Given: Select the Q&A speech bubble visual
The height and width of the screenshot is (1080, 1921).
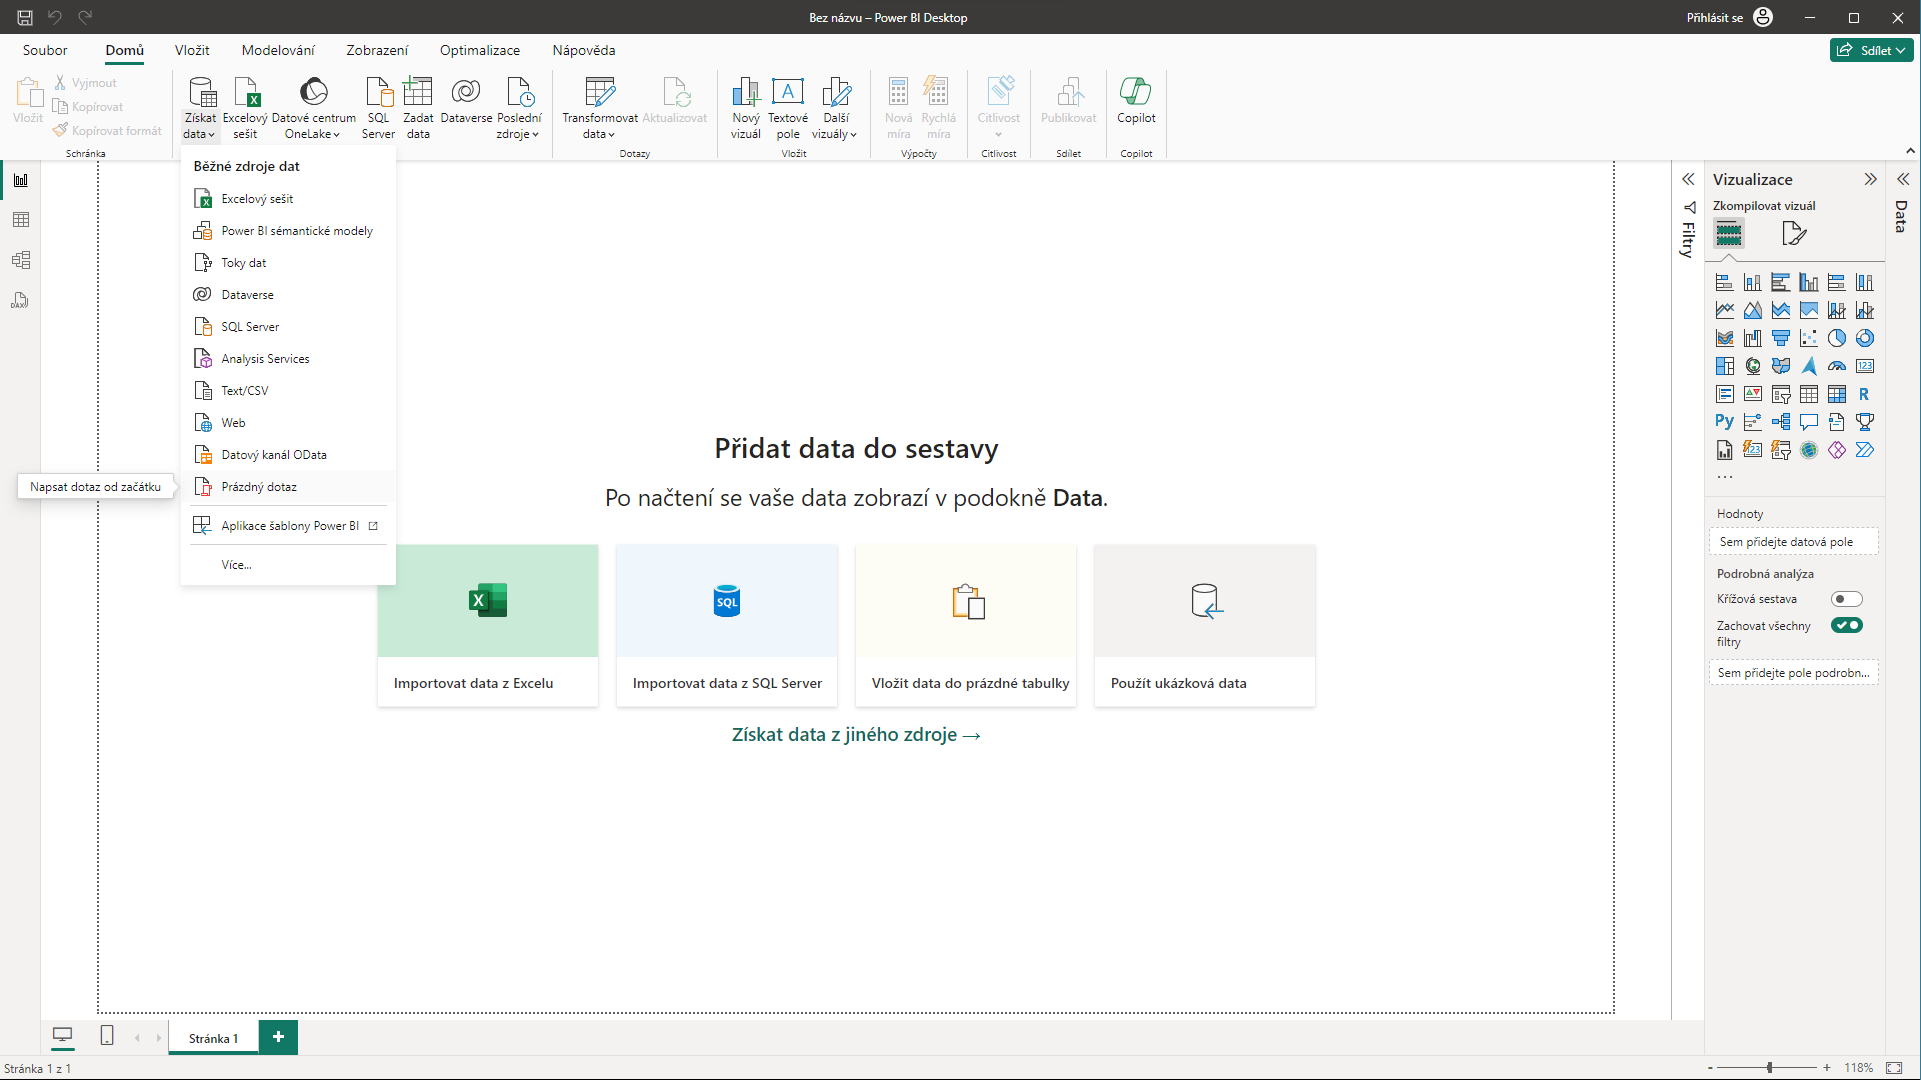Looking at the screenshot, I should click(1809, 422).
